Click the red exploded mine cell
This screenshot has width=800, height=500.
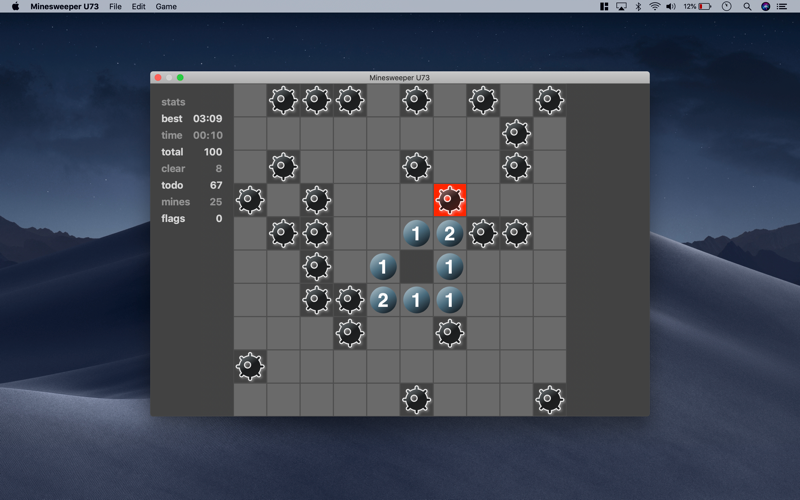449,200
